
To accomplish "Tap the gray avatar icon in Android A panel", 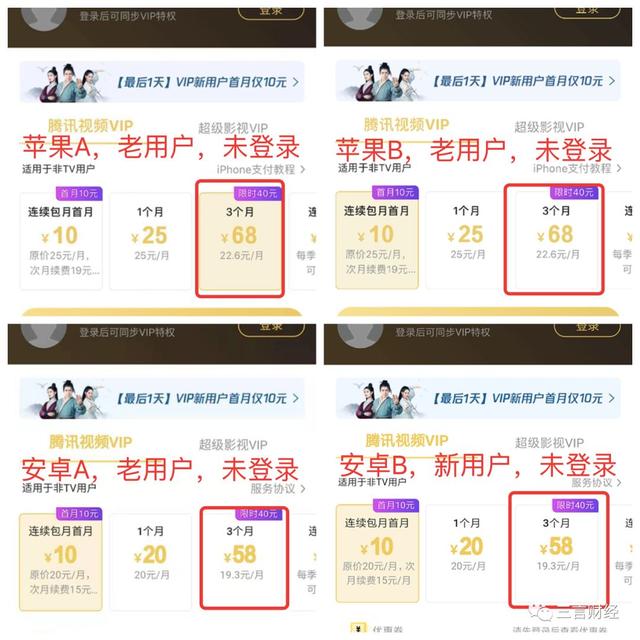I will pos(44,335).
